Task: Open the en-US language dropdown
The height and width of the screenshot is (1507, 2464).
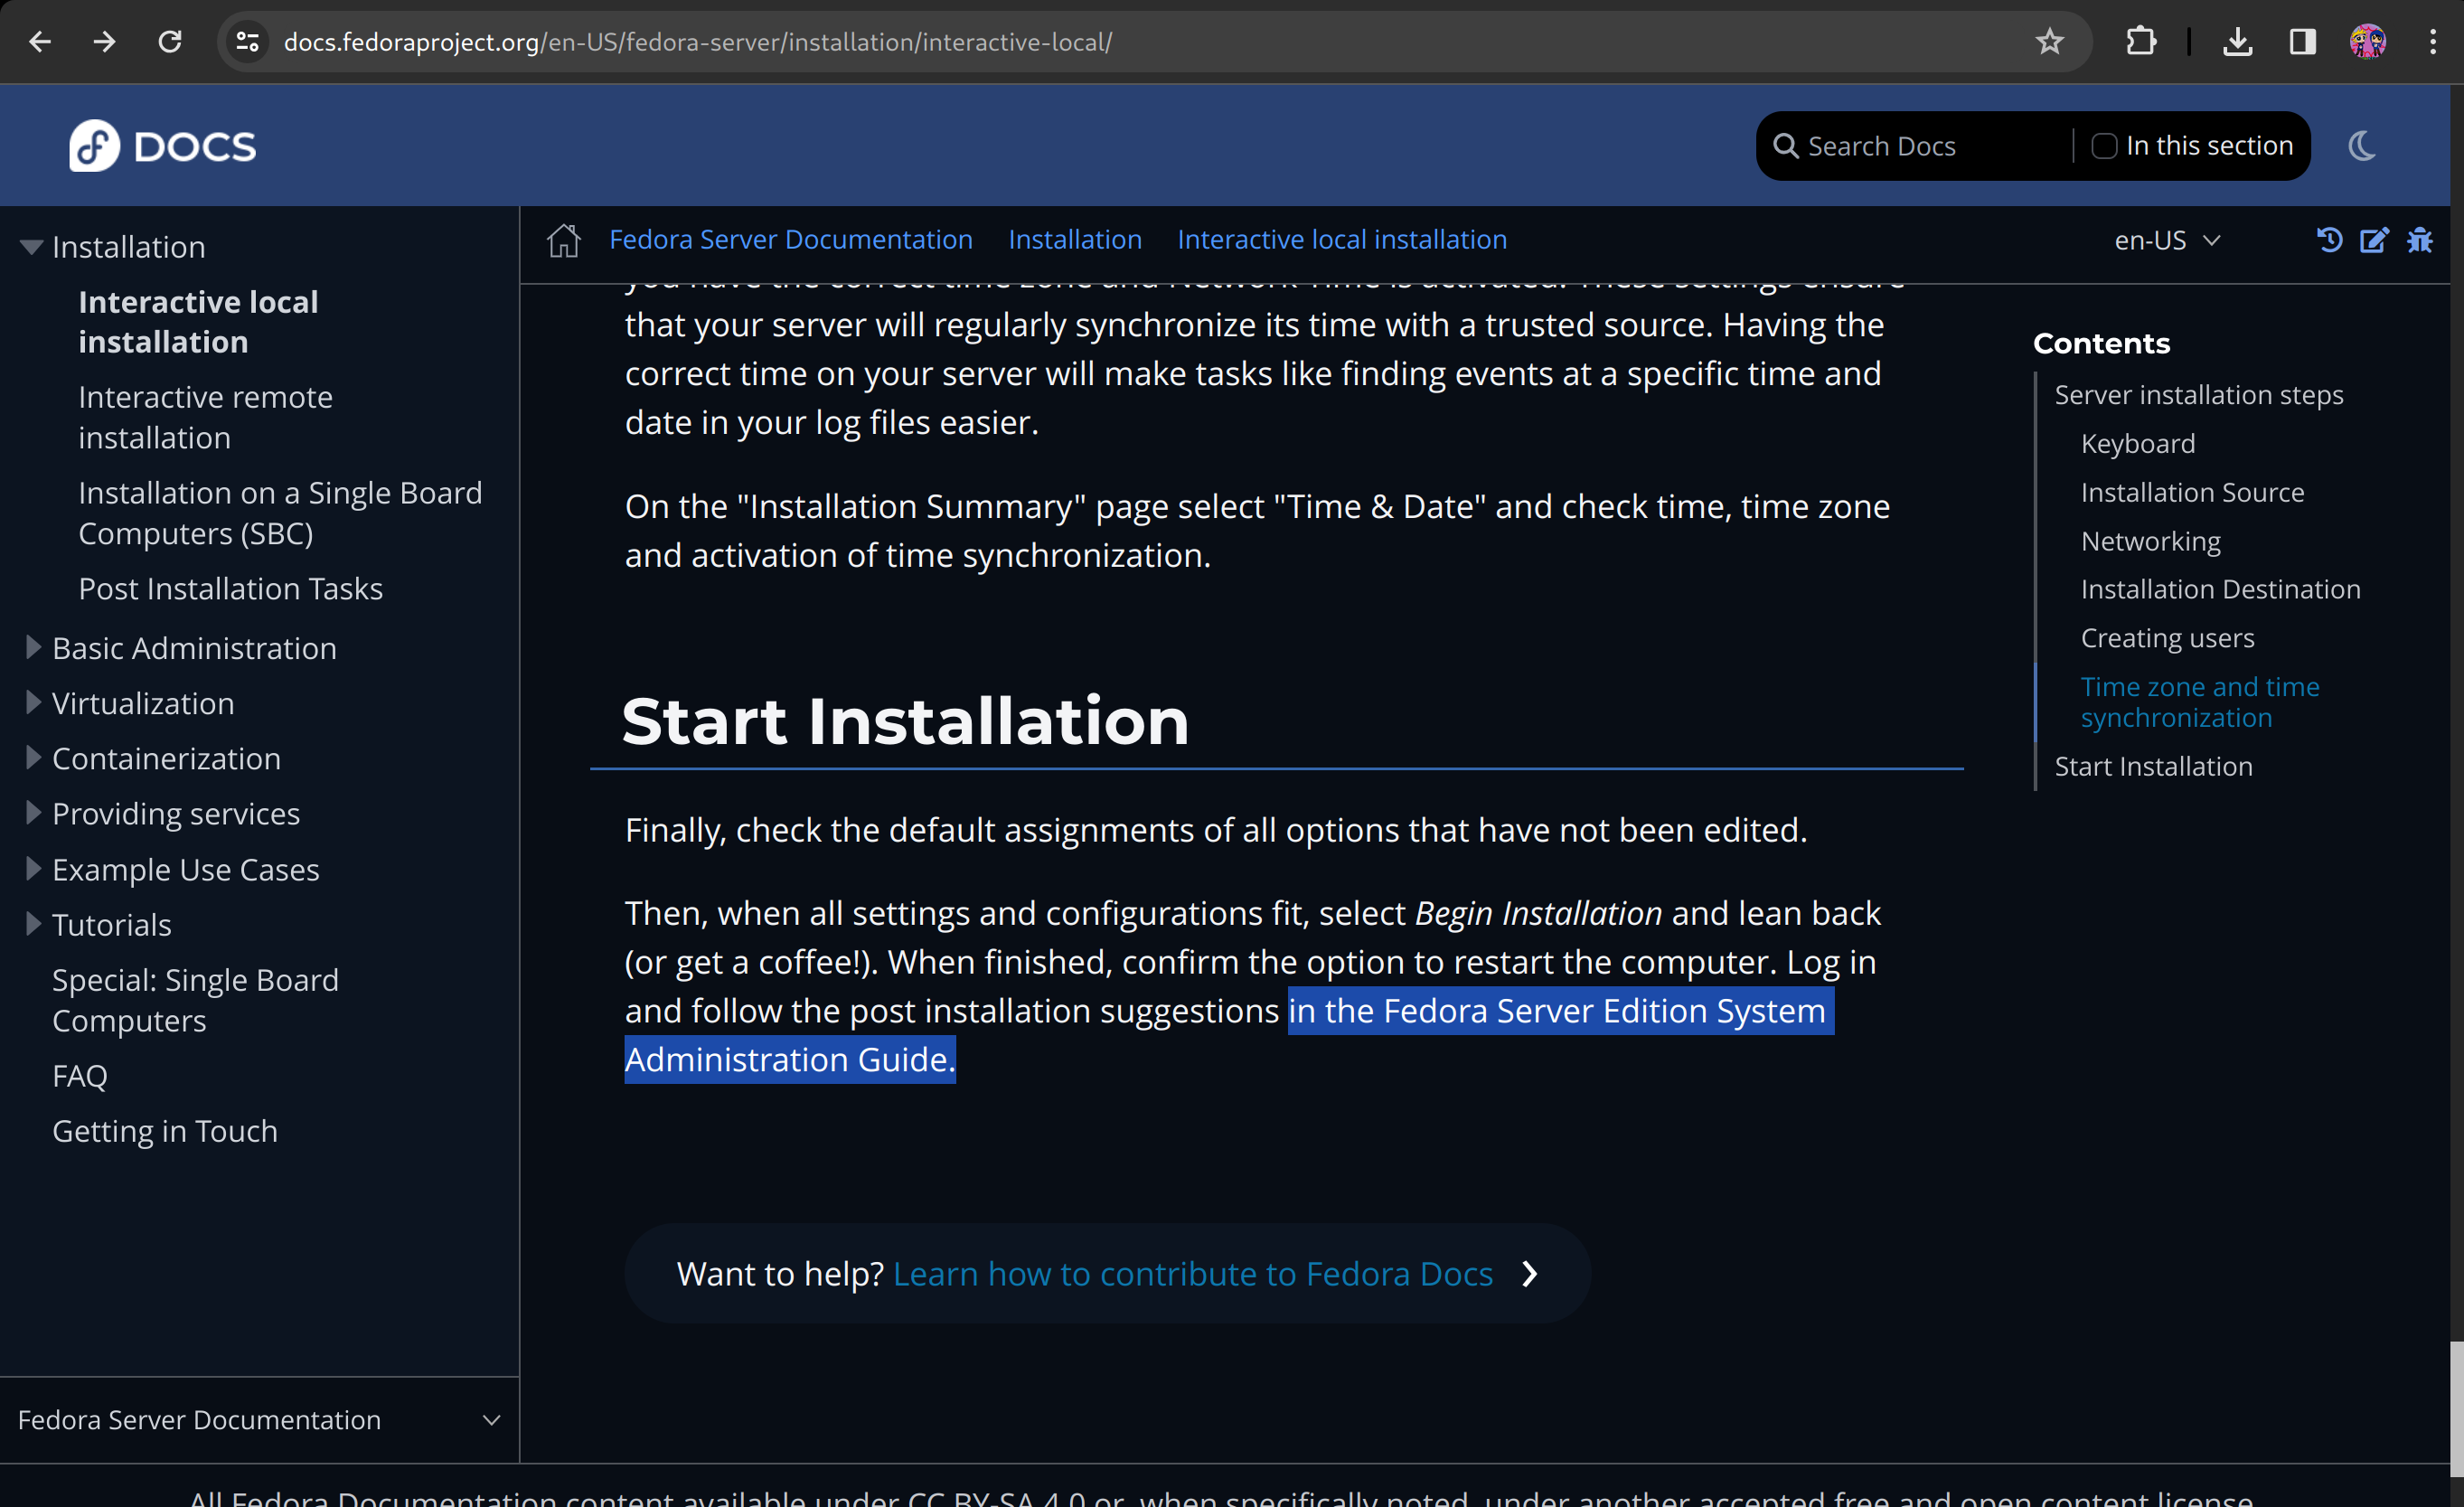Action: [2168, 240]
